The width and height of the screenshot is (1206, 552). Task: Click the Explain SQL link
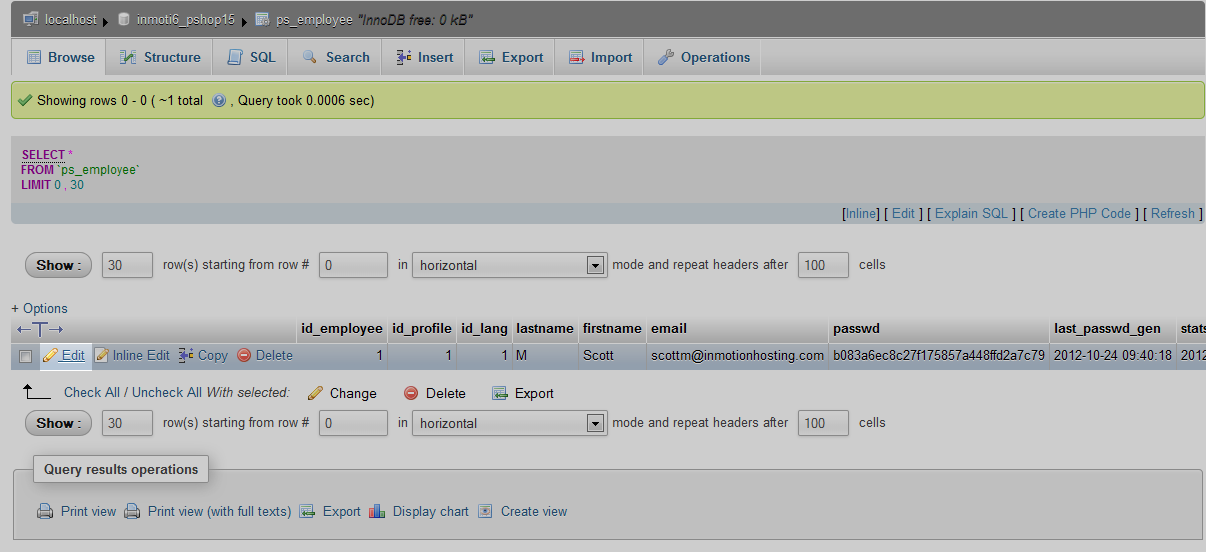[971, 213]
